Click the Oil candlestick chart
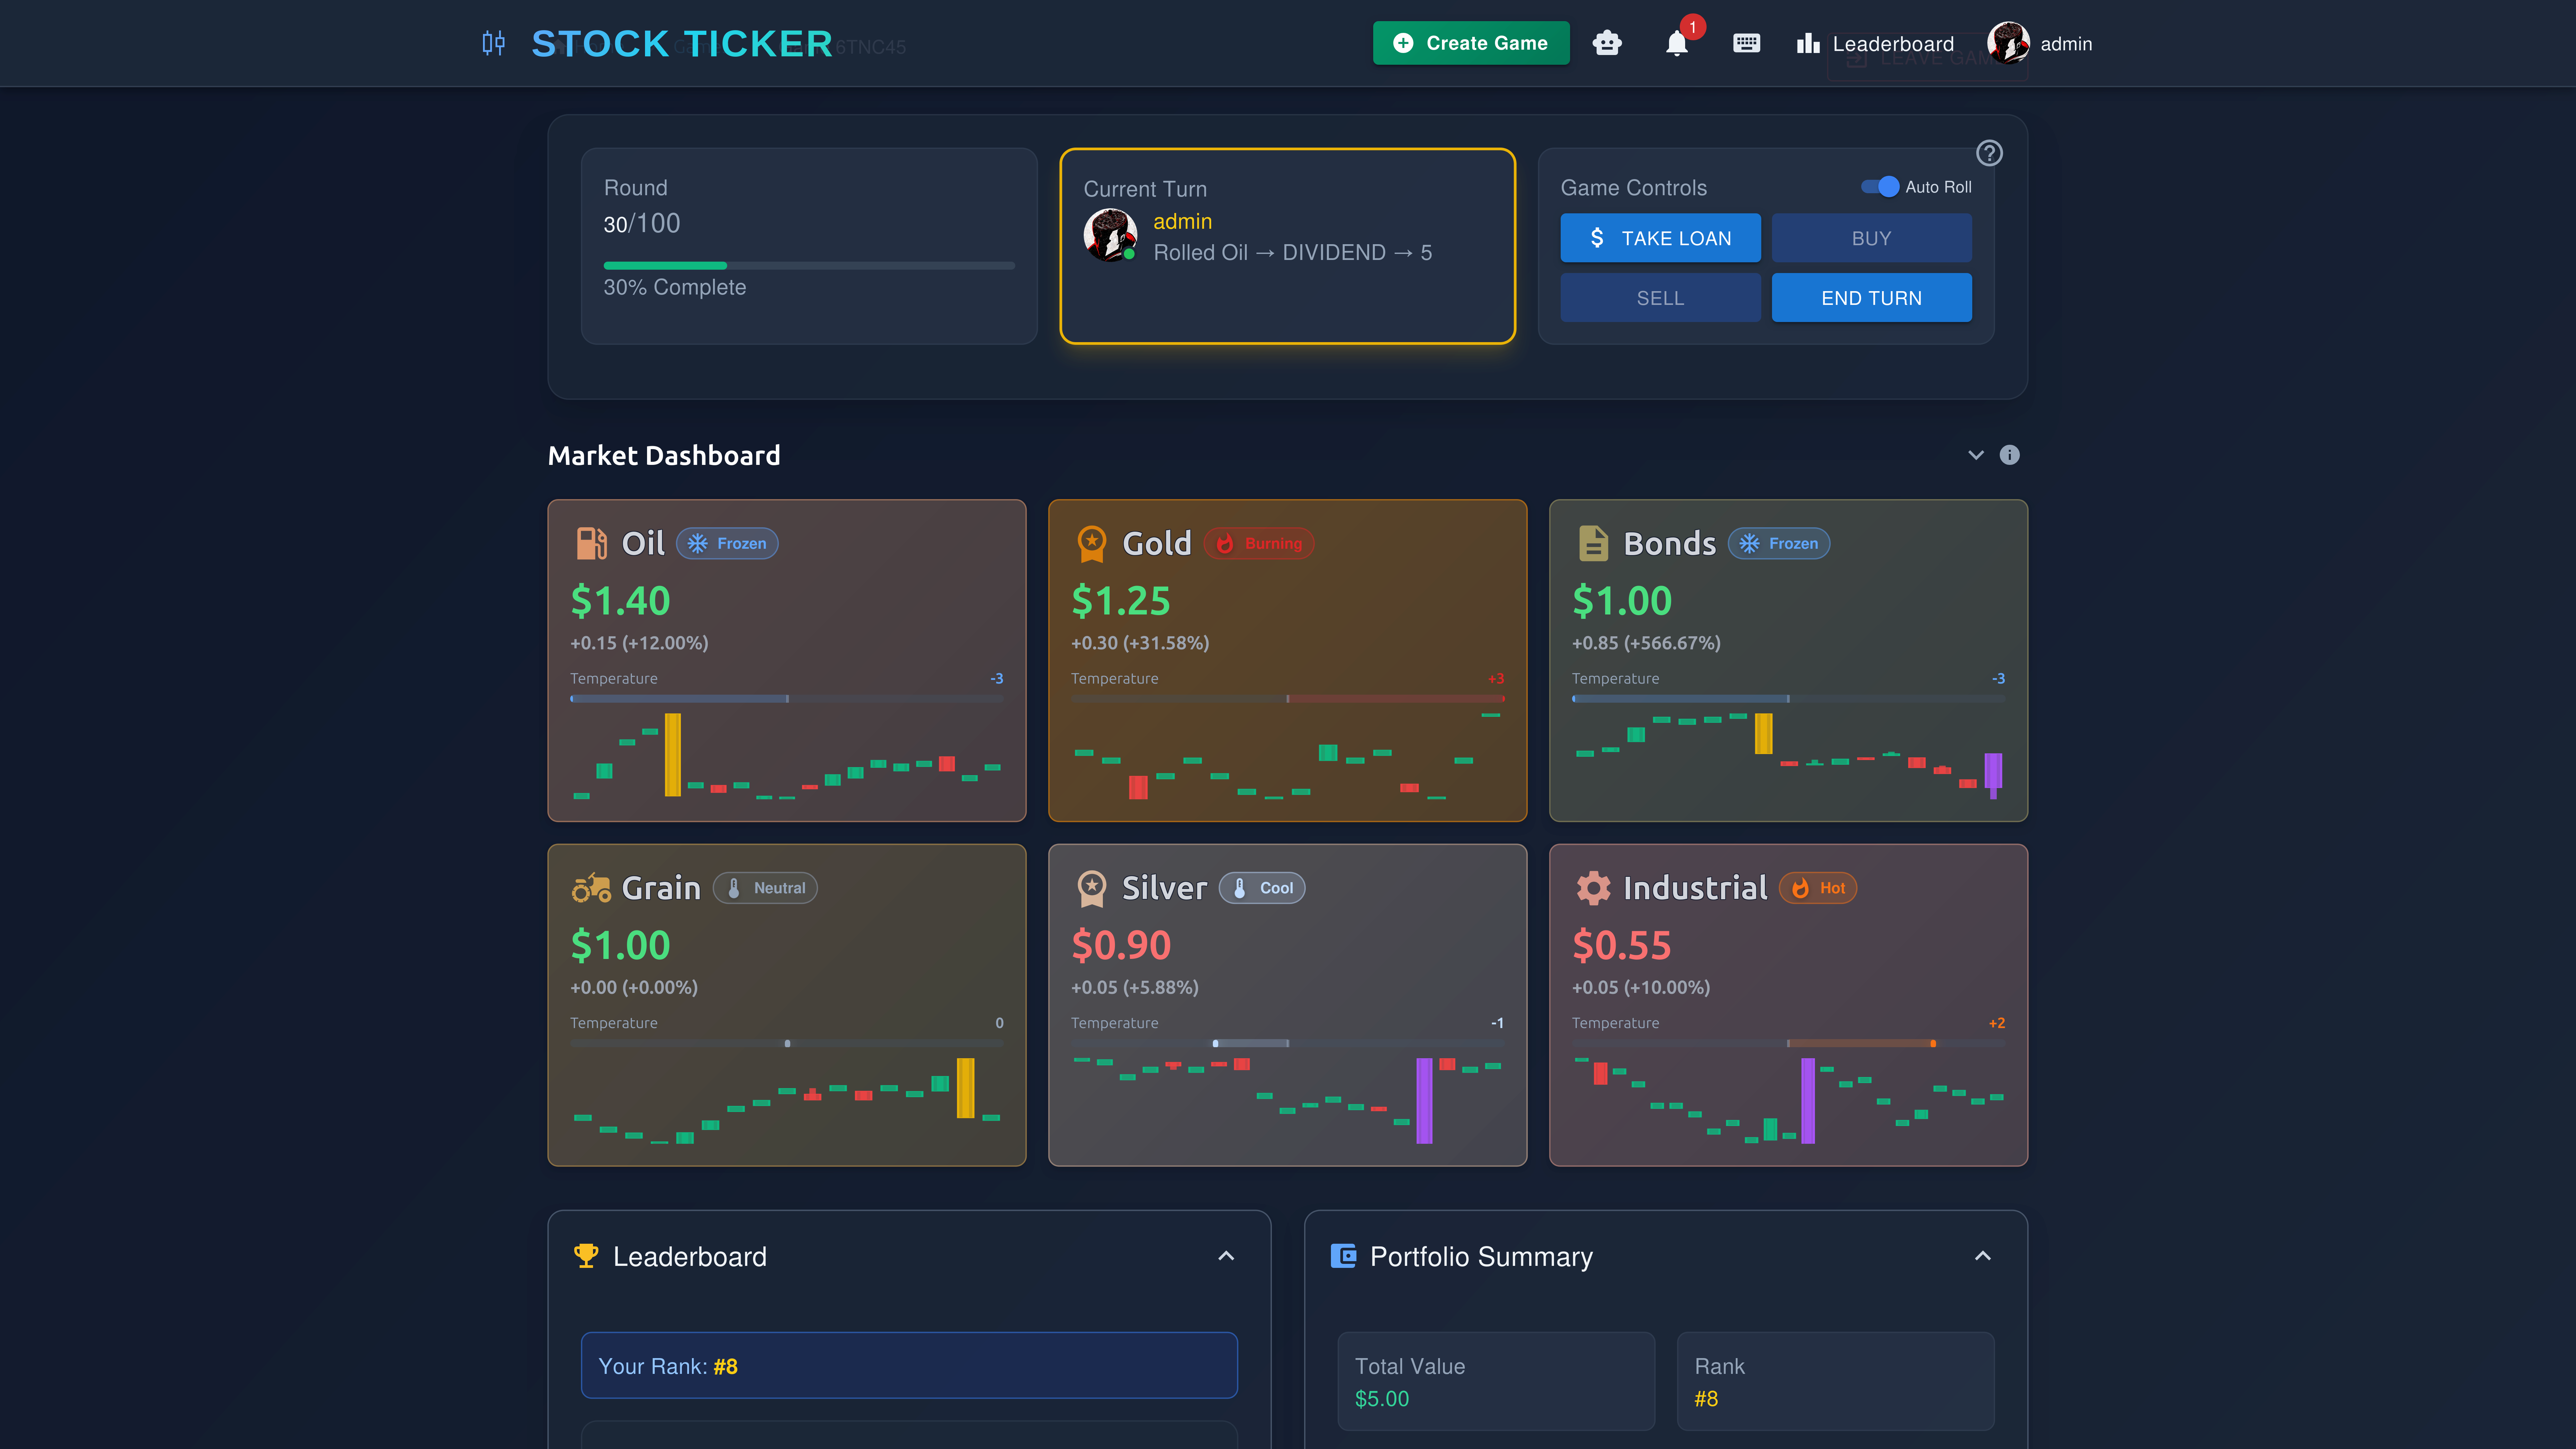 click(x=787, y=756)
